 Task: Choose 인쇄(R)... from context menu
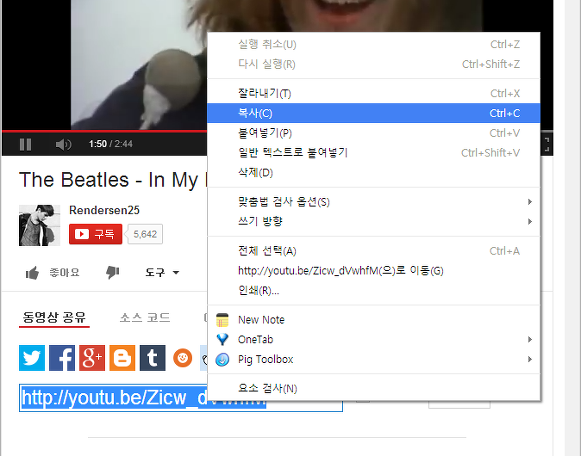[x=374, y=290]
